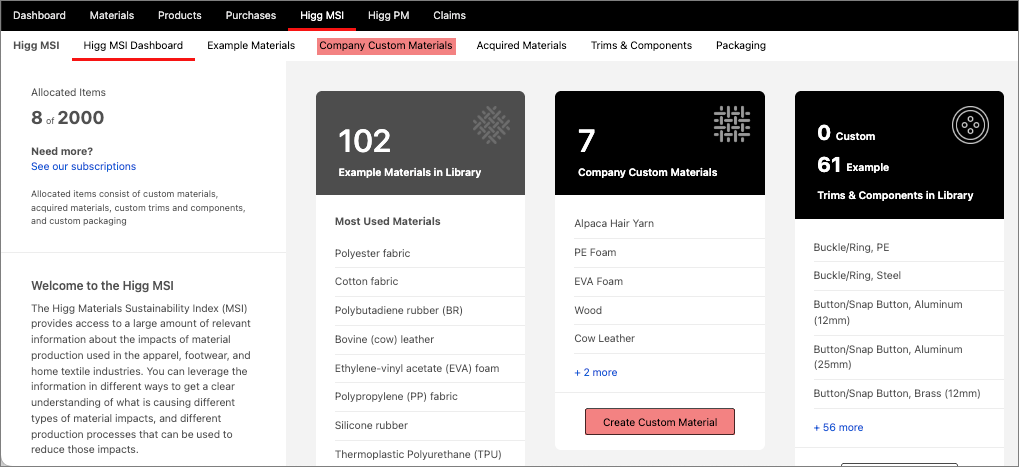Select the Higg MSI sub-tab
This screenshot has width=1019, height=467.
pos(36,45)
